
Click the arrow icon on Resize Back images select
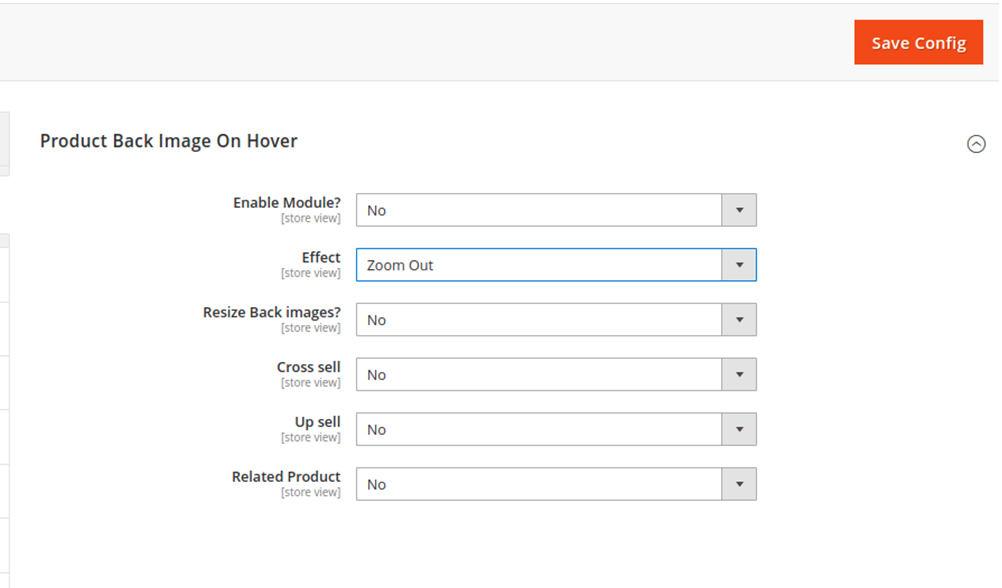tap(739, 320)
